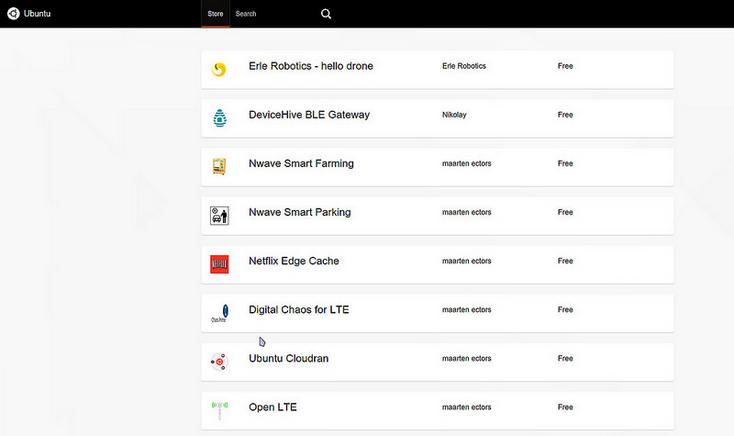
Task: Open Digital Chaos for LTE app
Action: pos(299,310)
